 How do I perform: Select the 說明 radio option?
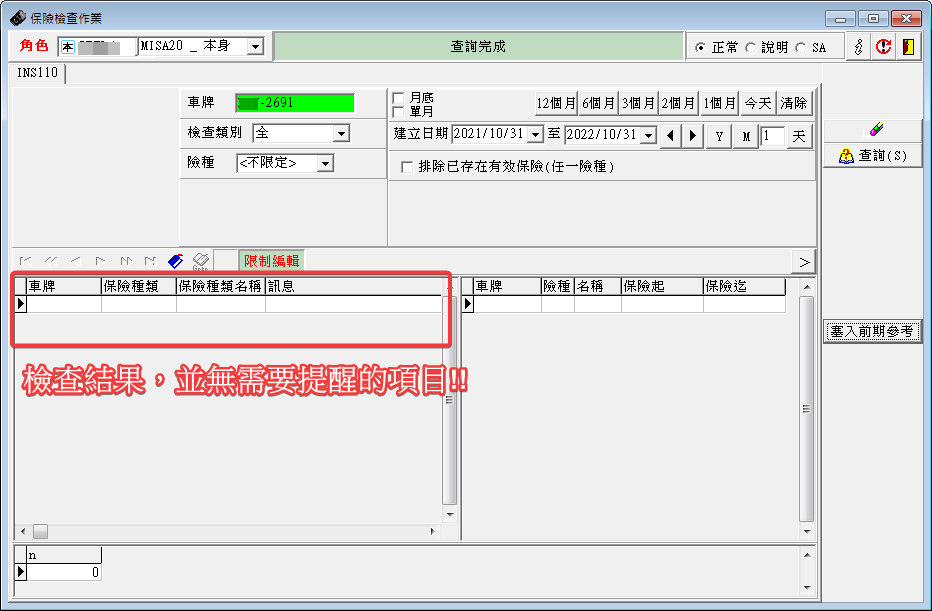coord(751,48)
